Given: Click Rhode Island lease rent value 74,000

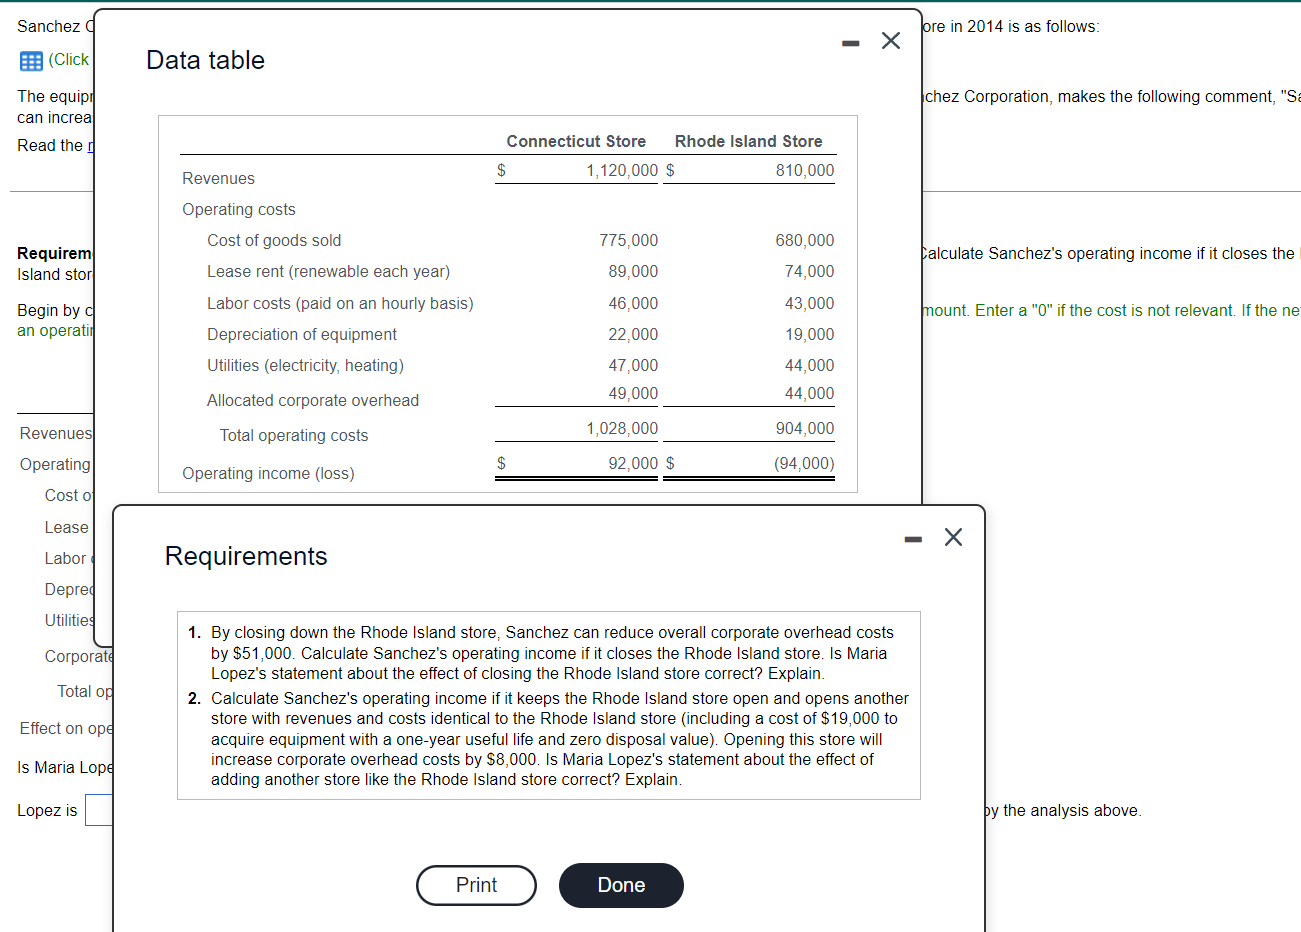Looking at the screenshot, I should click(x=809, y=271).
